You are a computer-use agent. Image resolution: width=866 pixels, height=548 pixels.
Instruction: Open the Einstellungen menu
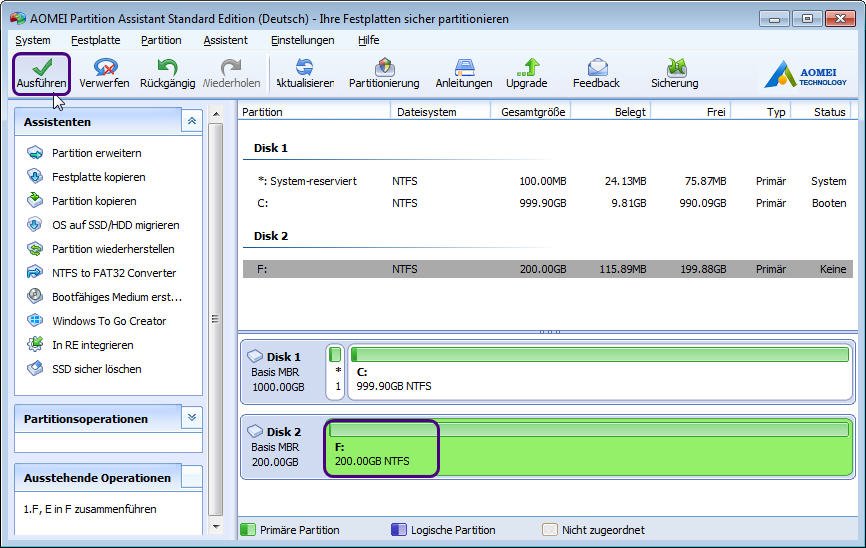303,40
